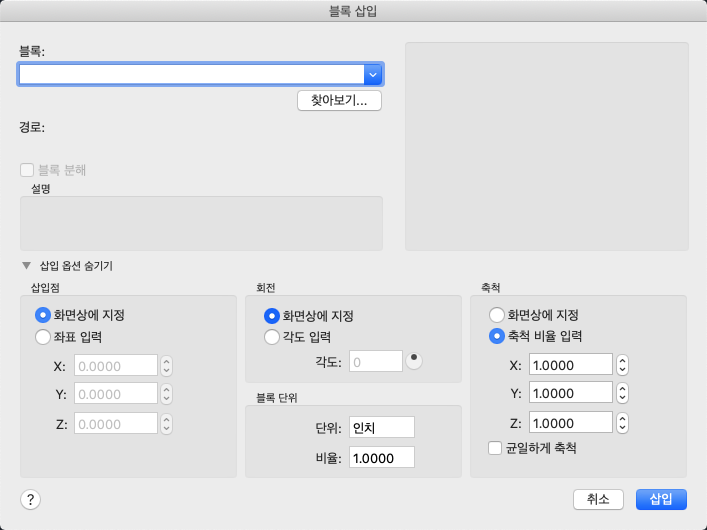707x530 pixels.
Task: Click the 블록 name combo box field
Action: click(x=190, y=74)
